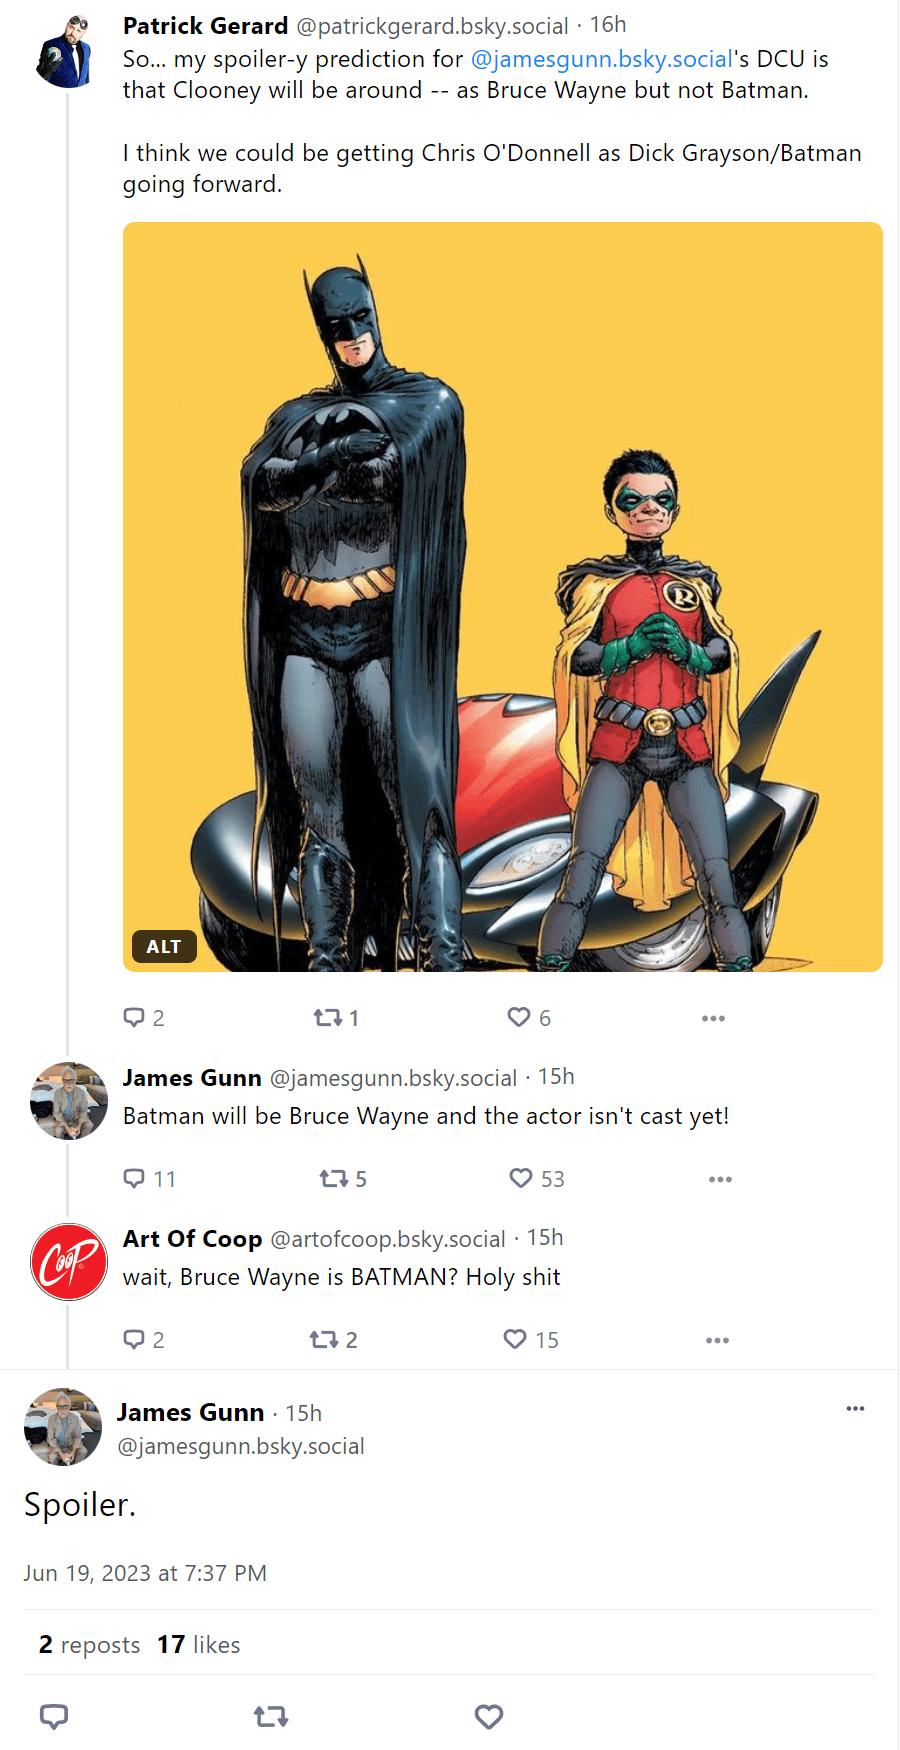
Task: Open more options on Patrick Gerard's post
Action: [x=713, y=1017]
